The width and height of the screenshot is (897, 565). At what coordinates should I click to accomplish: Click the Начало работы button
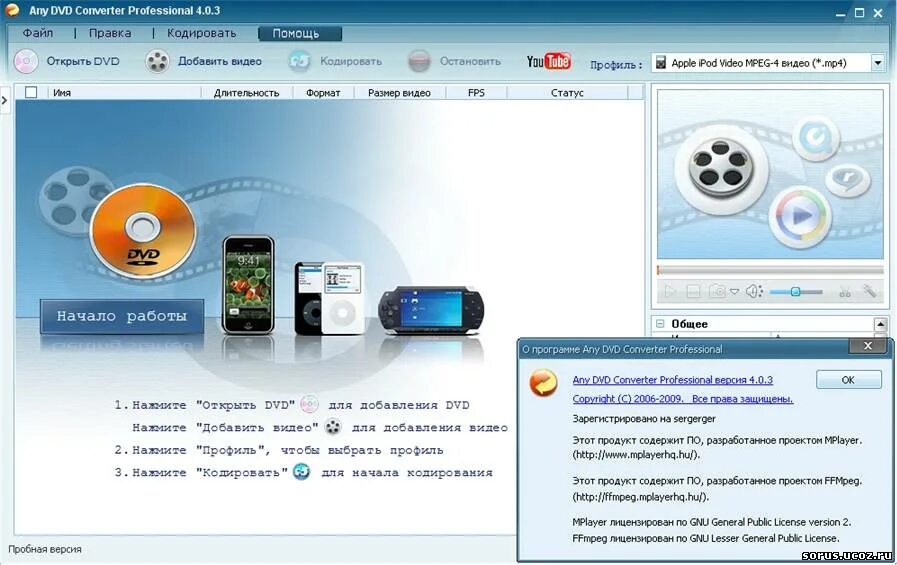[x=122, y=316]
